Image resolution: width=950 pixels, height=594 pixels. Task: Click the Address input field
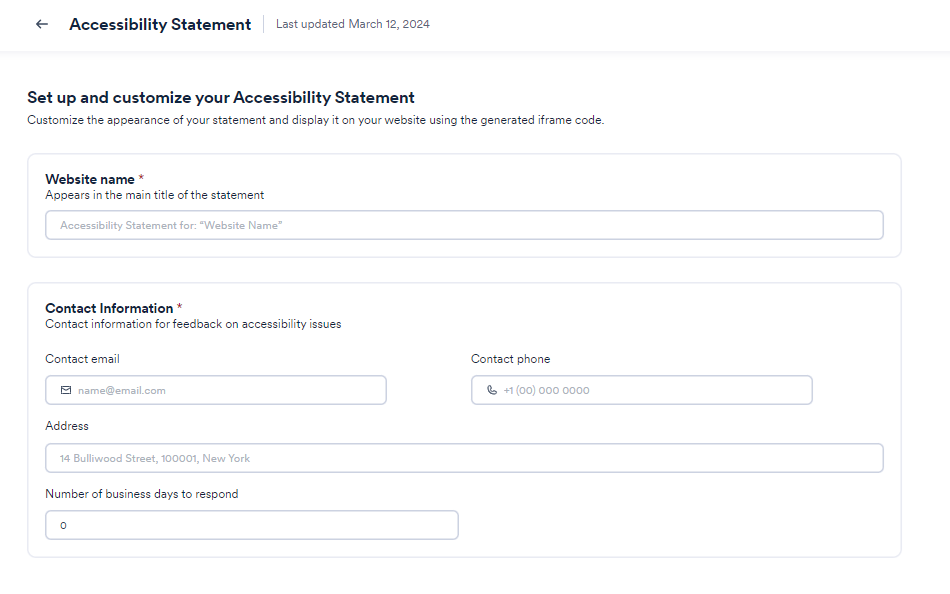point(463,458)
